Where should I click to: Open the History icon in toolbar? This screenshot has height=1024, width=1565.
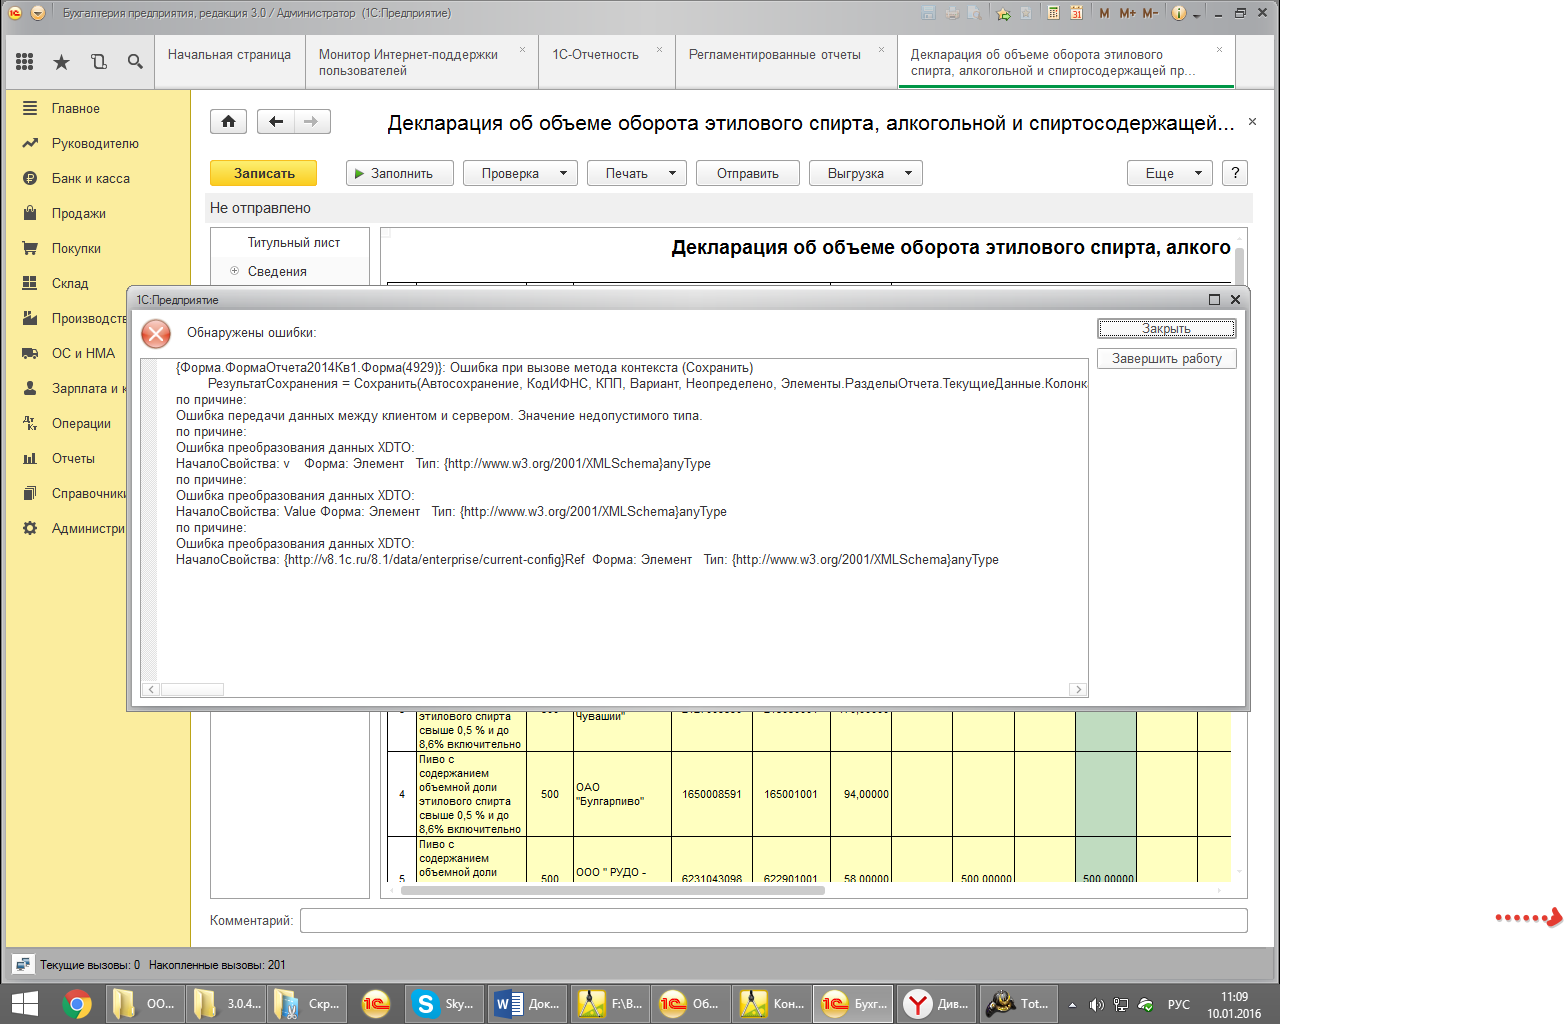(98, 62)
